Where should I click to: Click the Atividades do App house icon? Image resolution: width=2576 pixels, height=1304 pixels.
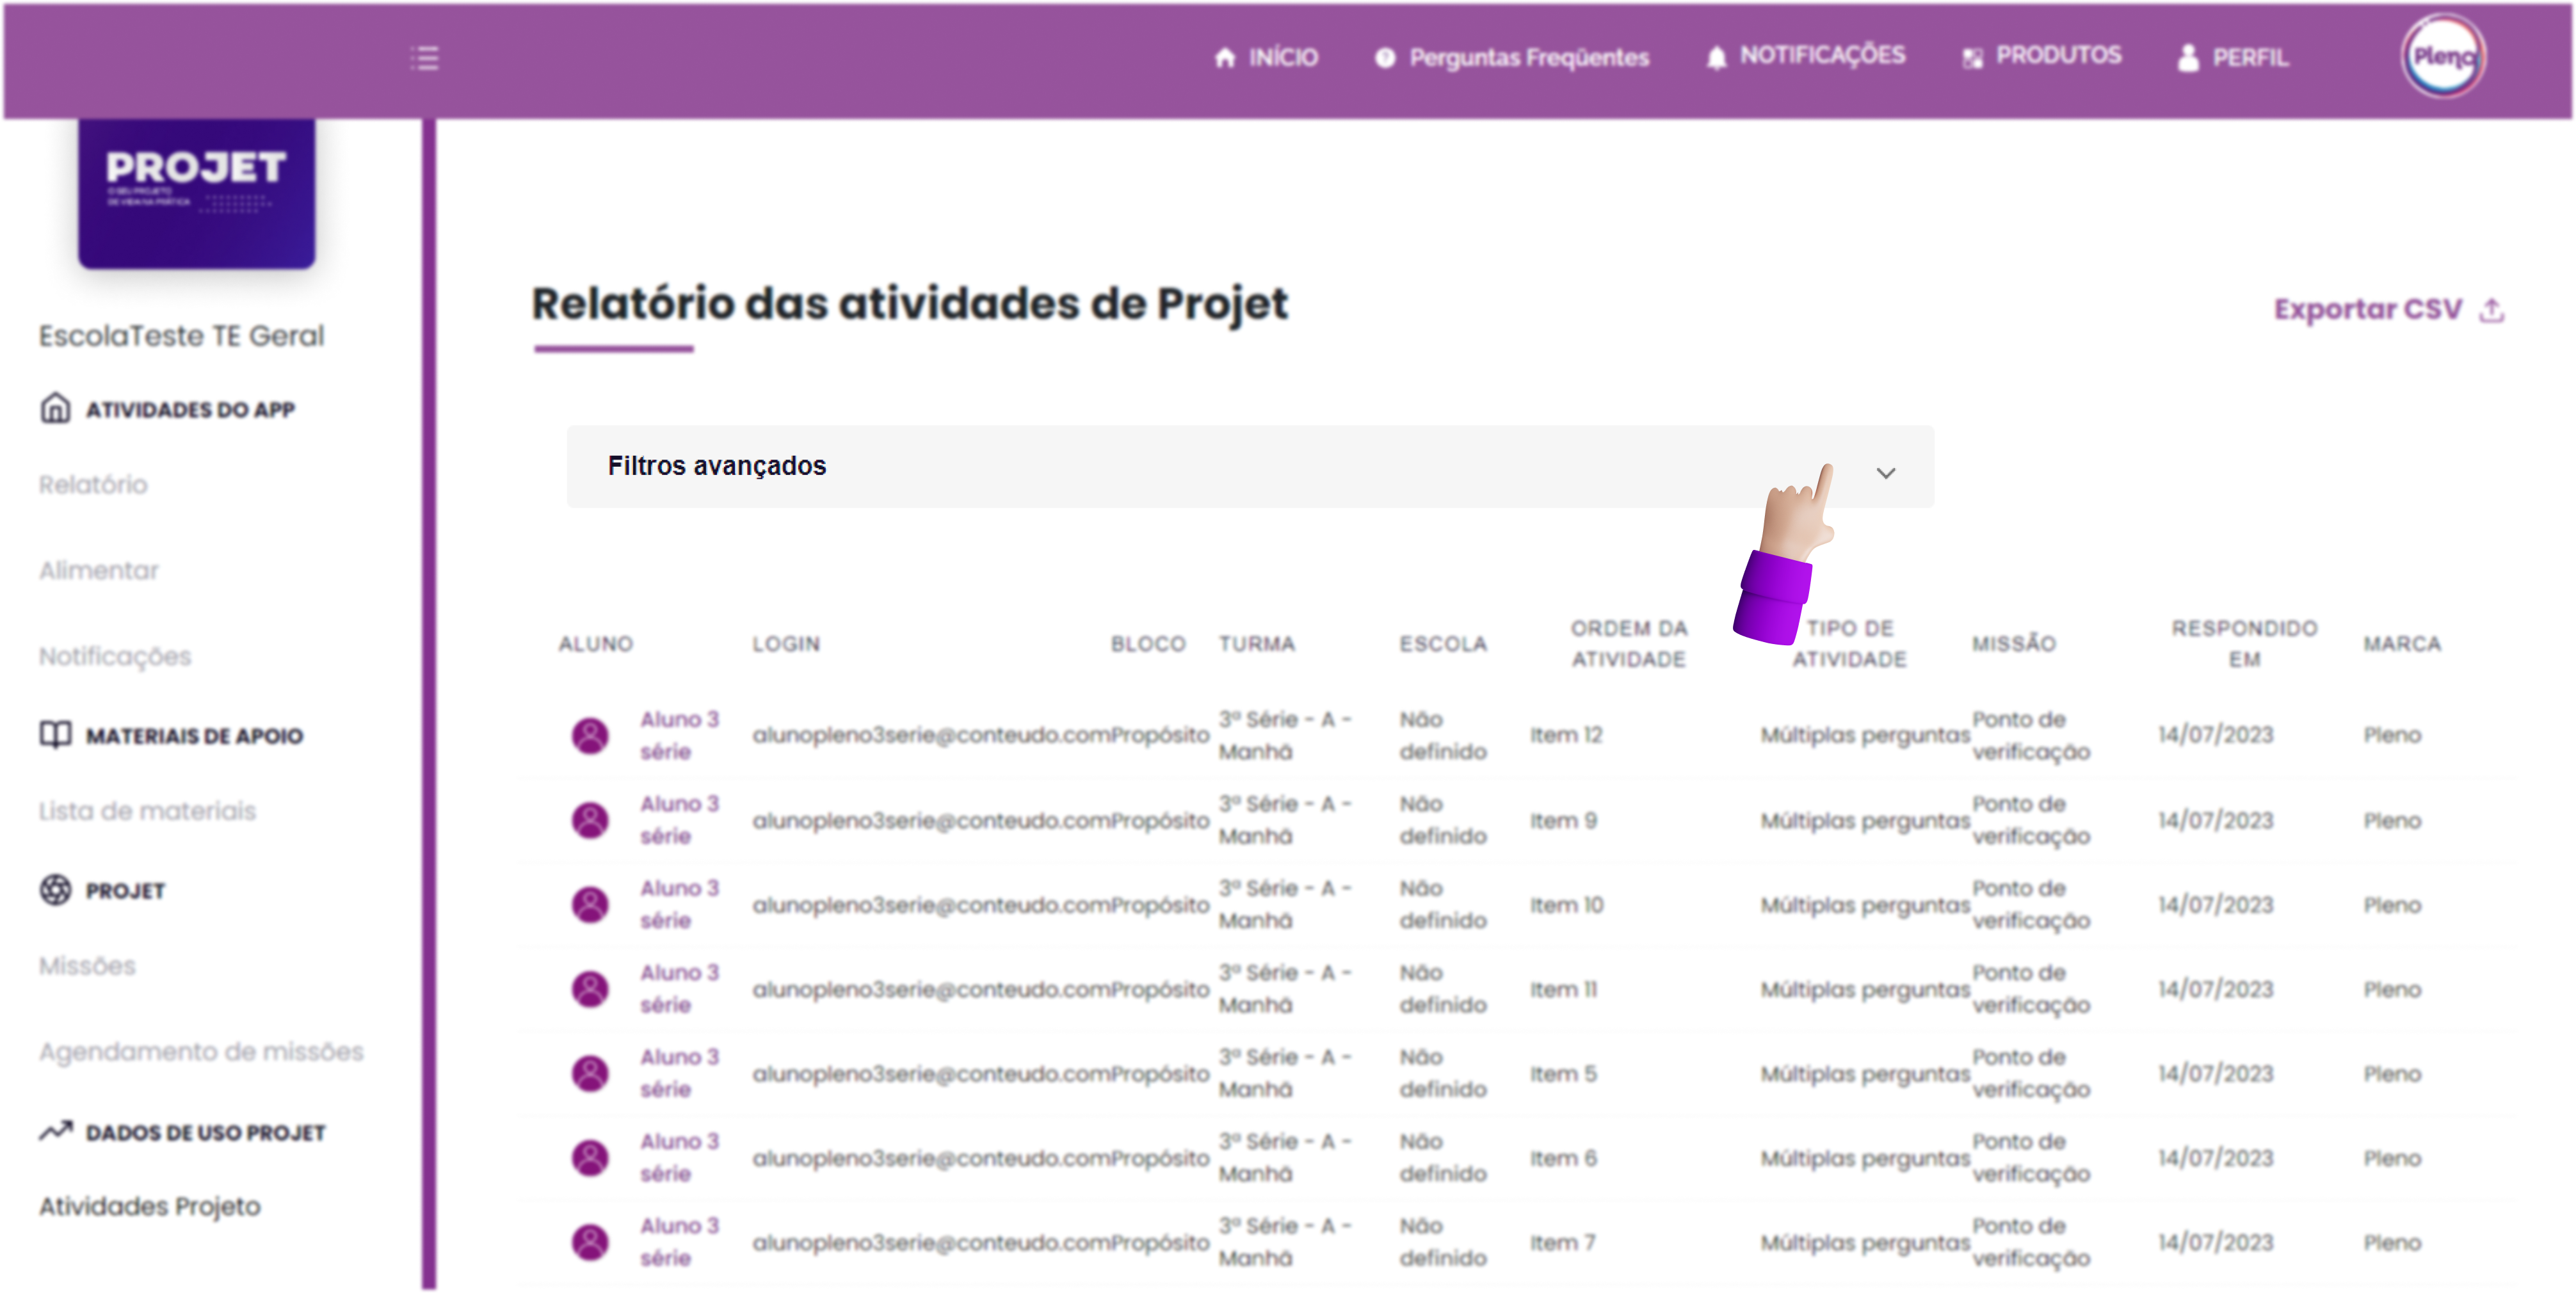click(55, 408)
